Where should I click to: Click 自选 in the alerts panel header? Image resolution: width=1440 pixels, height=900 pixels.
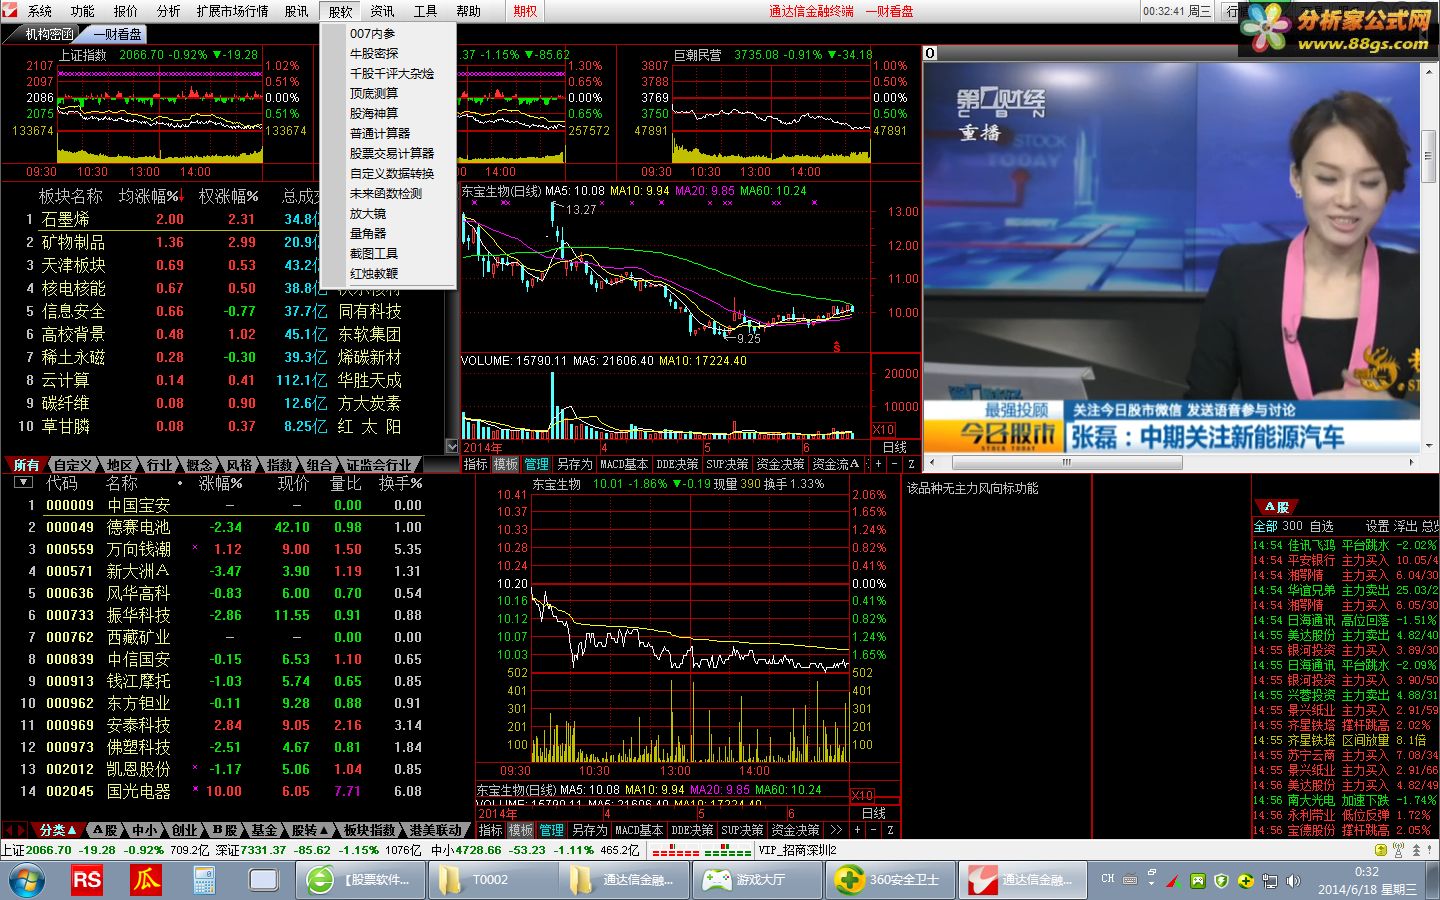1321,526
